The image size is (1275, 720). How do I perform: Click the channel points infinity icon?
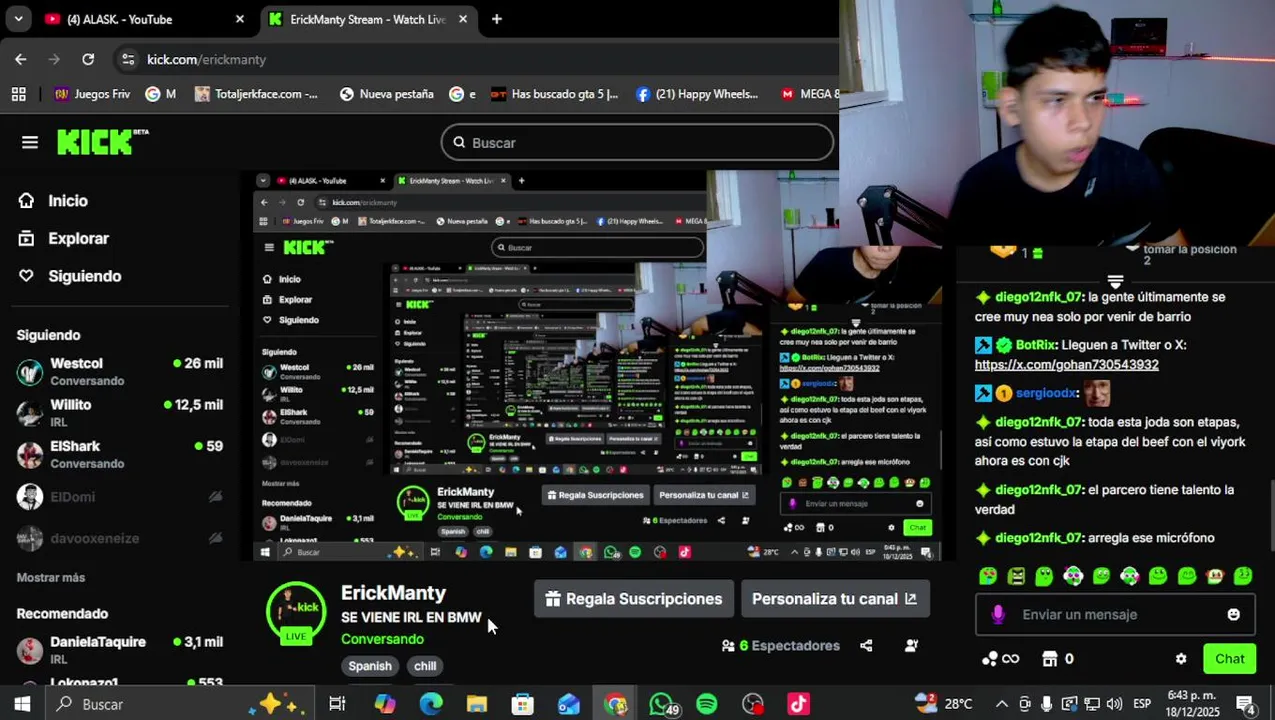(x=1000, y=659)
